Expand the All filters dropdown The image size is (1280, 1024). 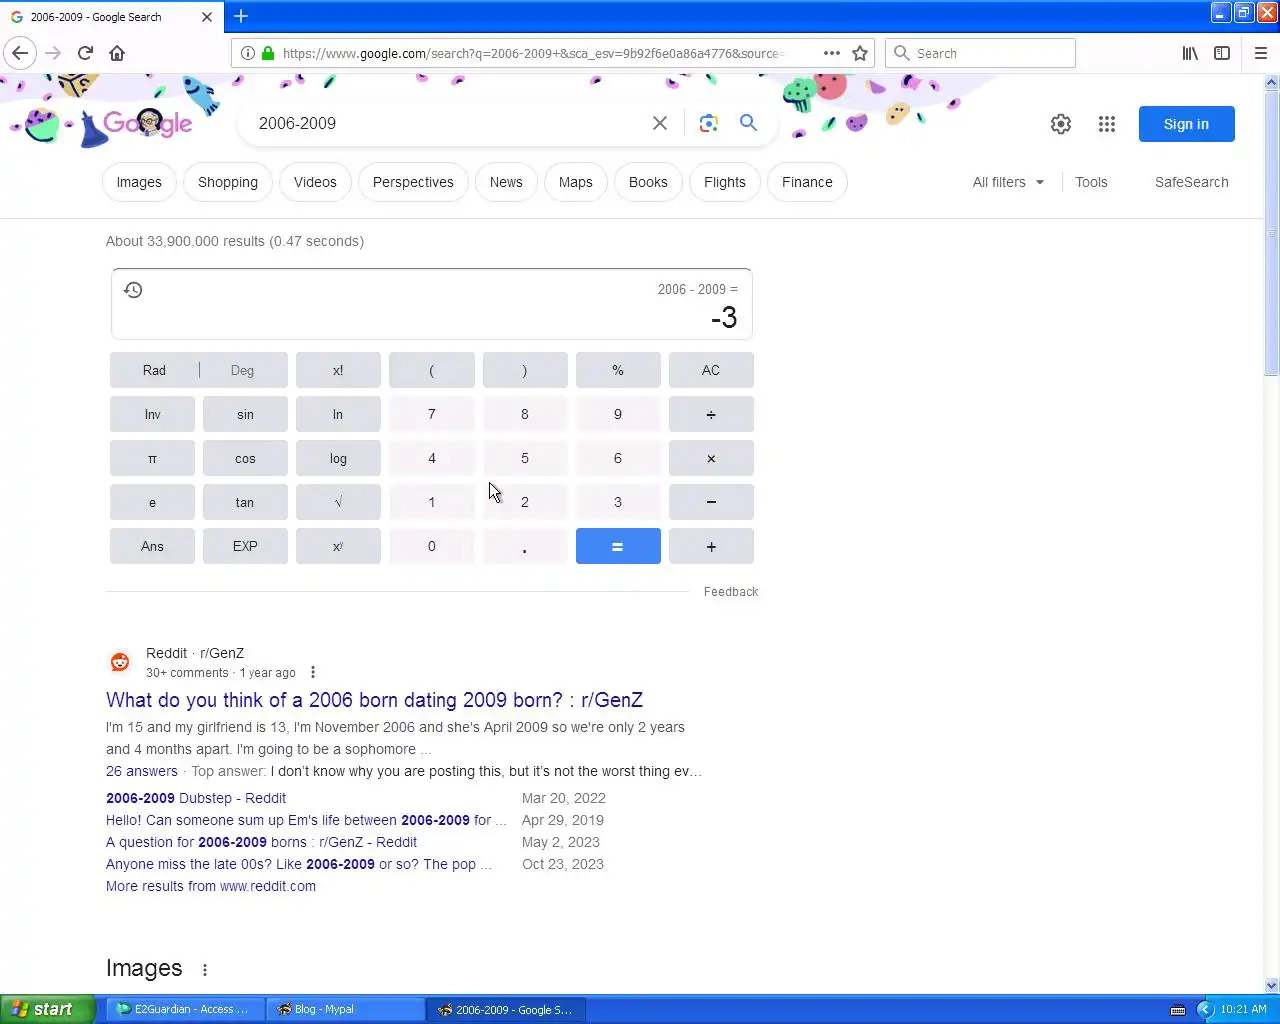click(x=1008, y=182)
